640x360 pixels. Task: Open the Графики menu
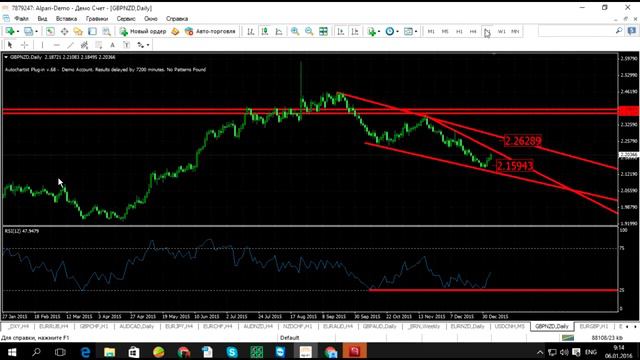pos(97,19)
